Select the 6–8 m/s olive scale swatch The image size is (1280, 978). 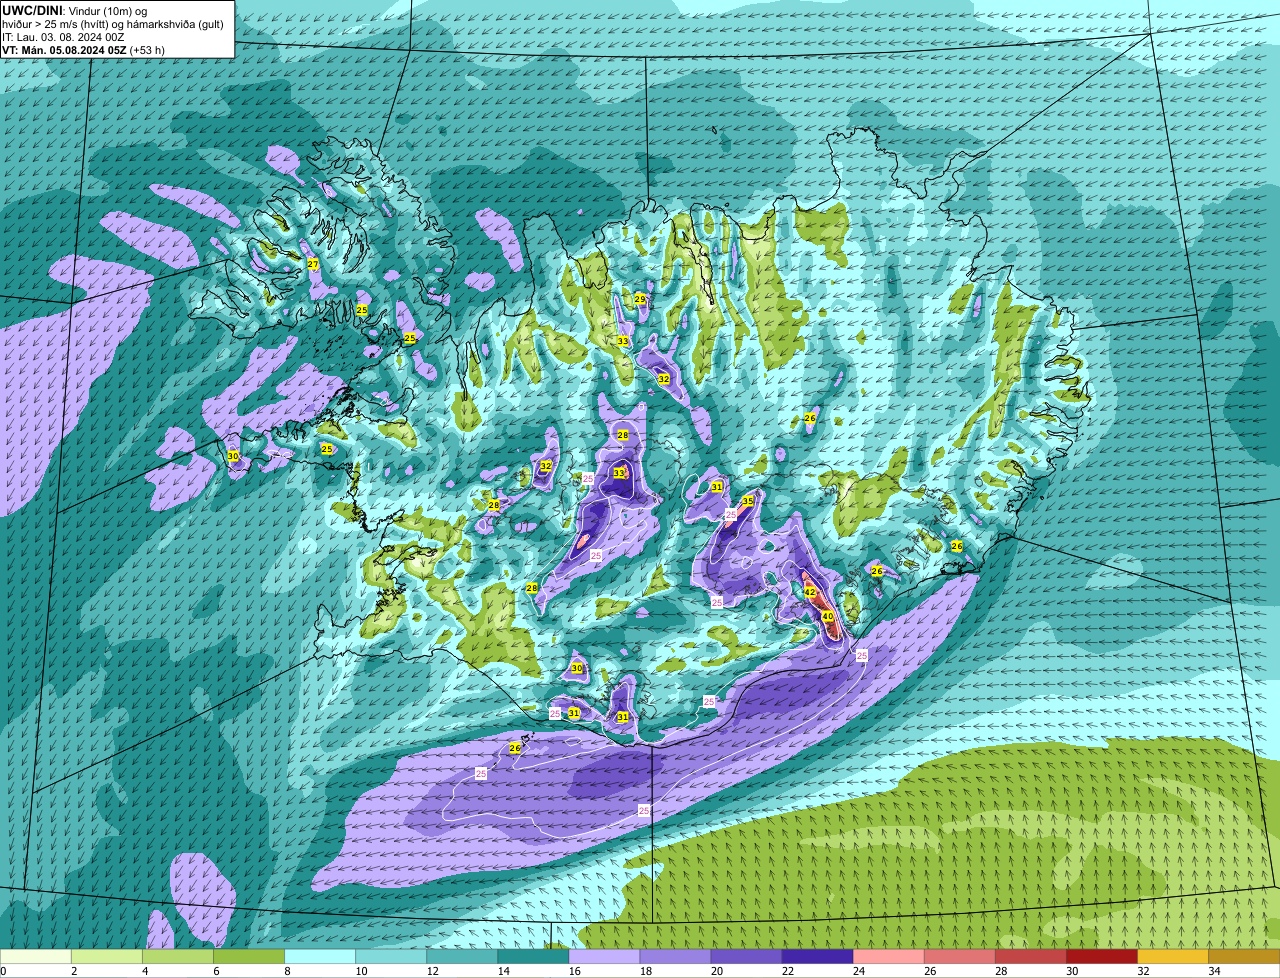(249, 956)
